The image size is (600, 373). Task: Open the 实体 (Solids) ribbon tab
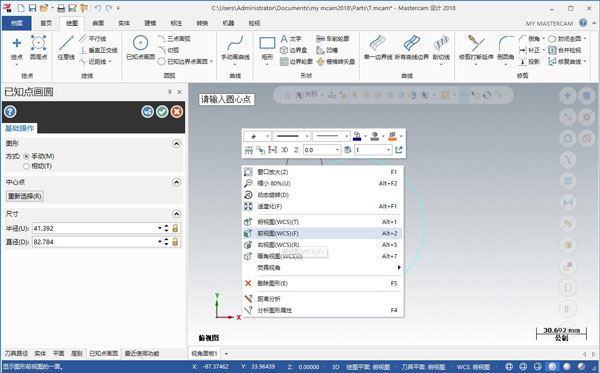(x=124, y=23)
